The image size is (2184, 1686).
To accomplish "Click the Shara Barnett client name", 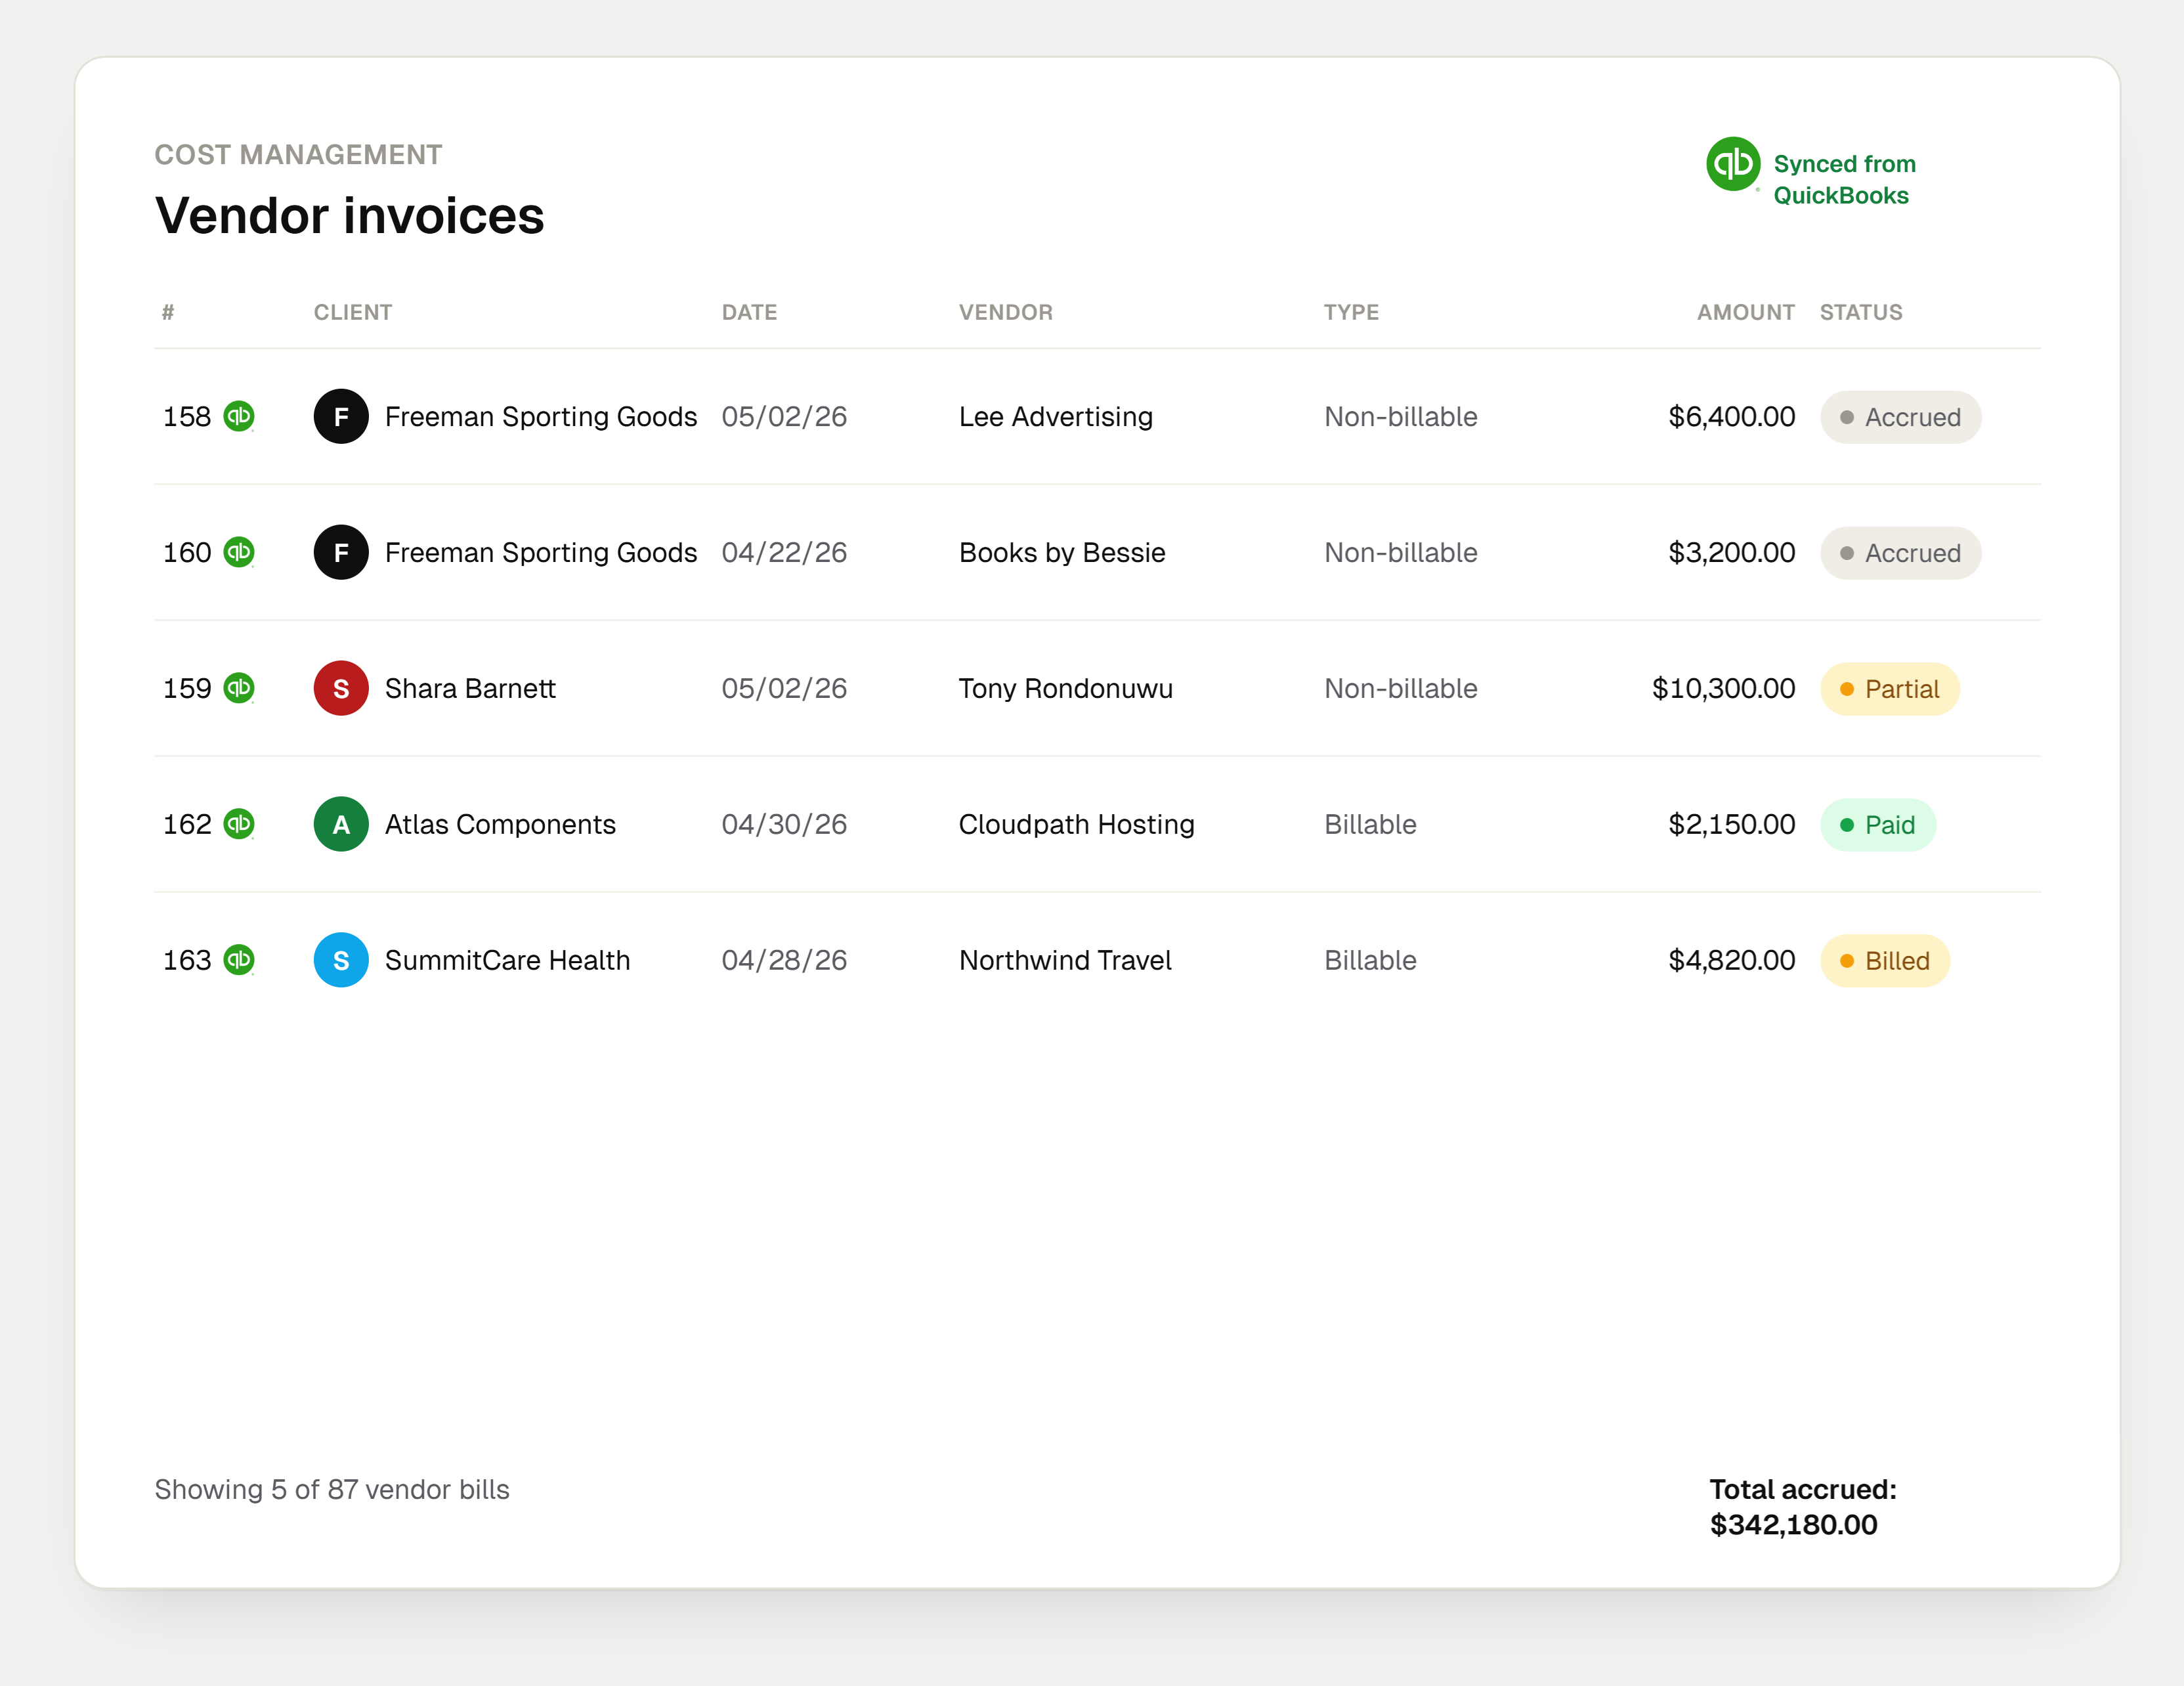I will coord(470,688).
